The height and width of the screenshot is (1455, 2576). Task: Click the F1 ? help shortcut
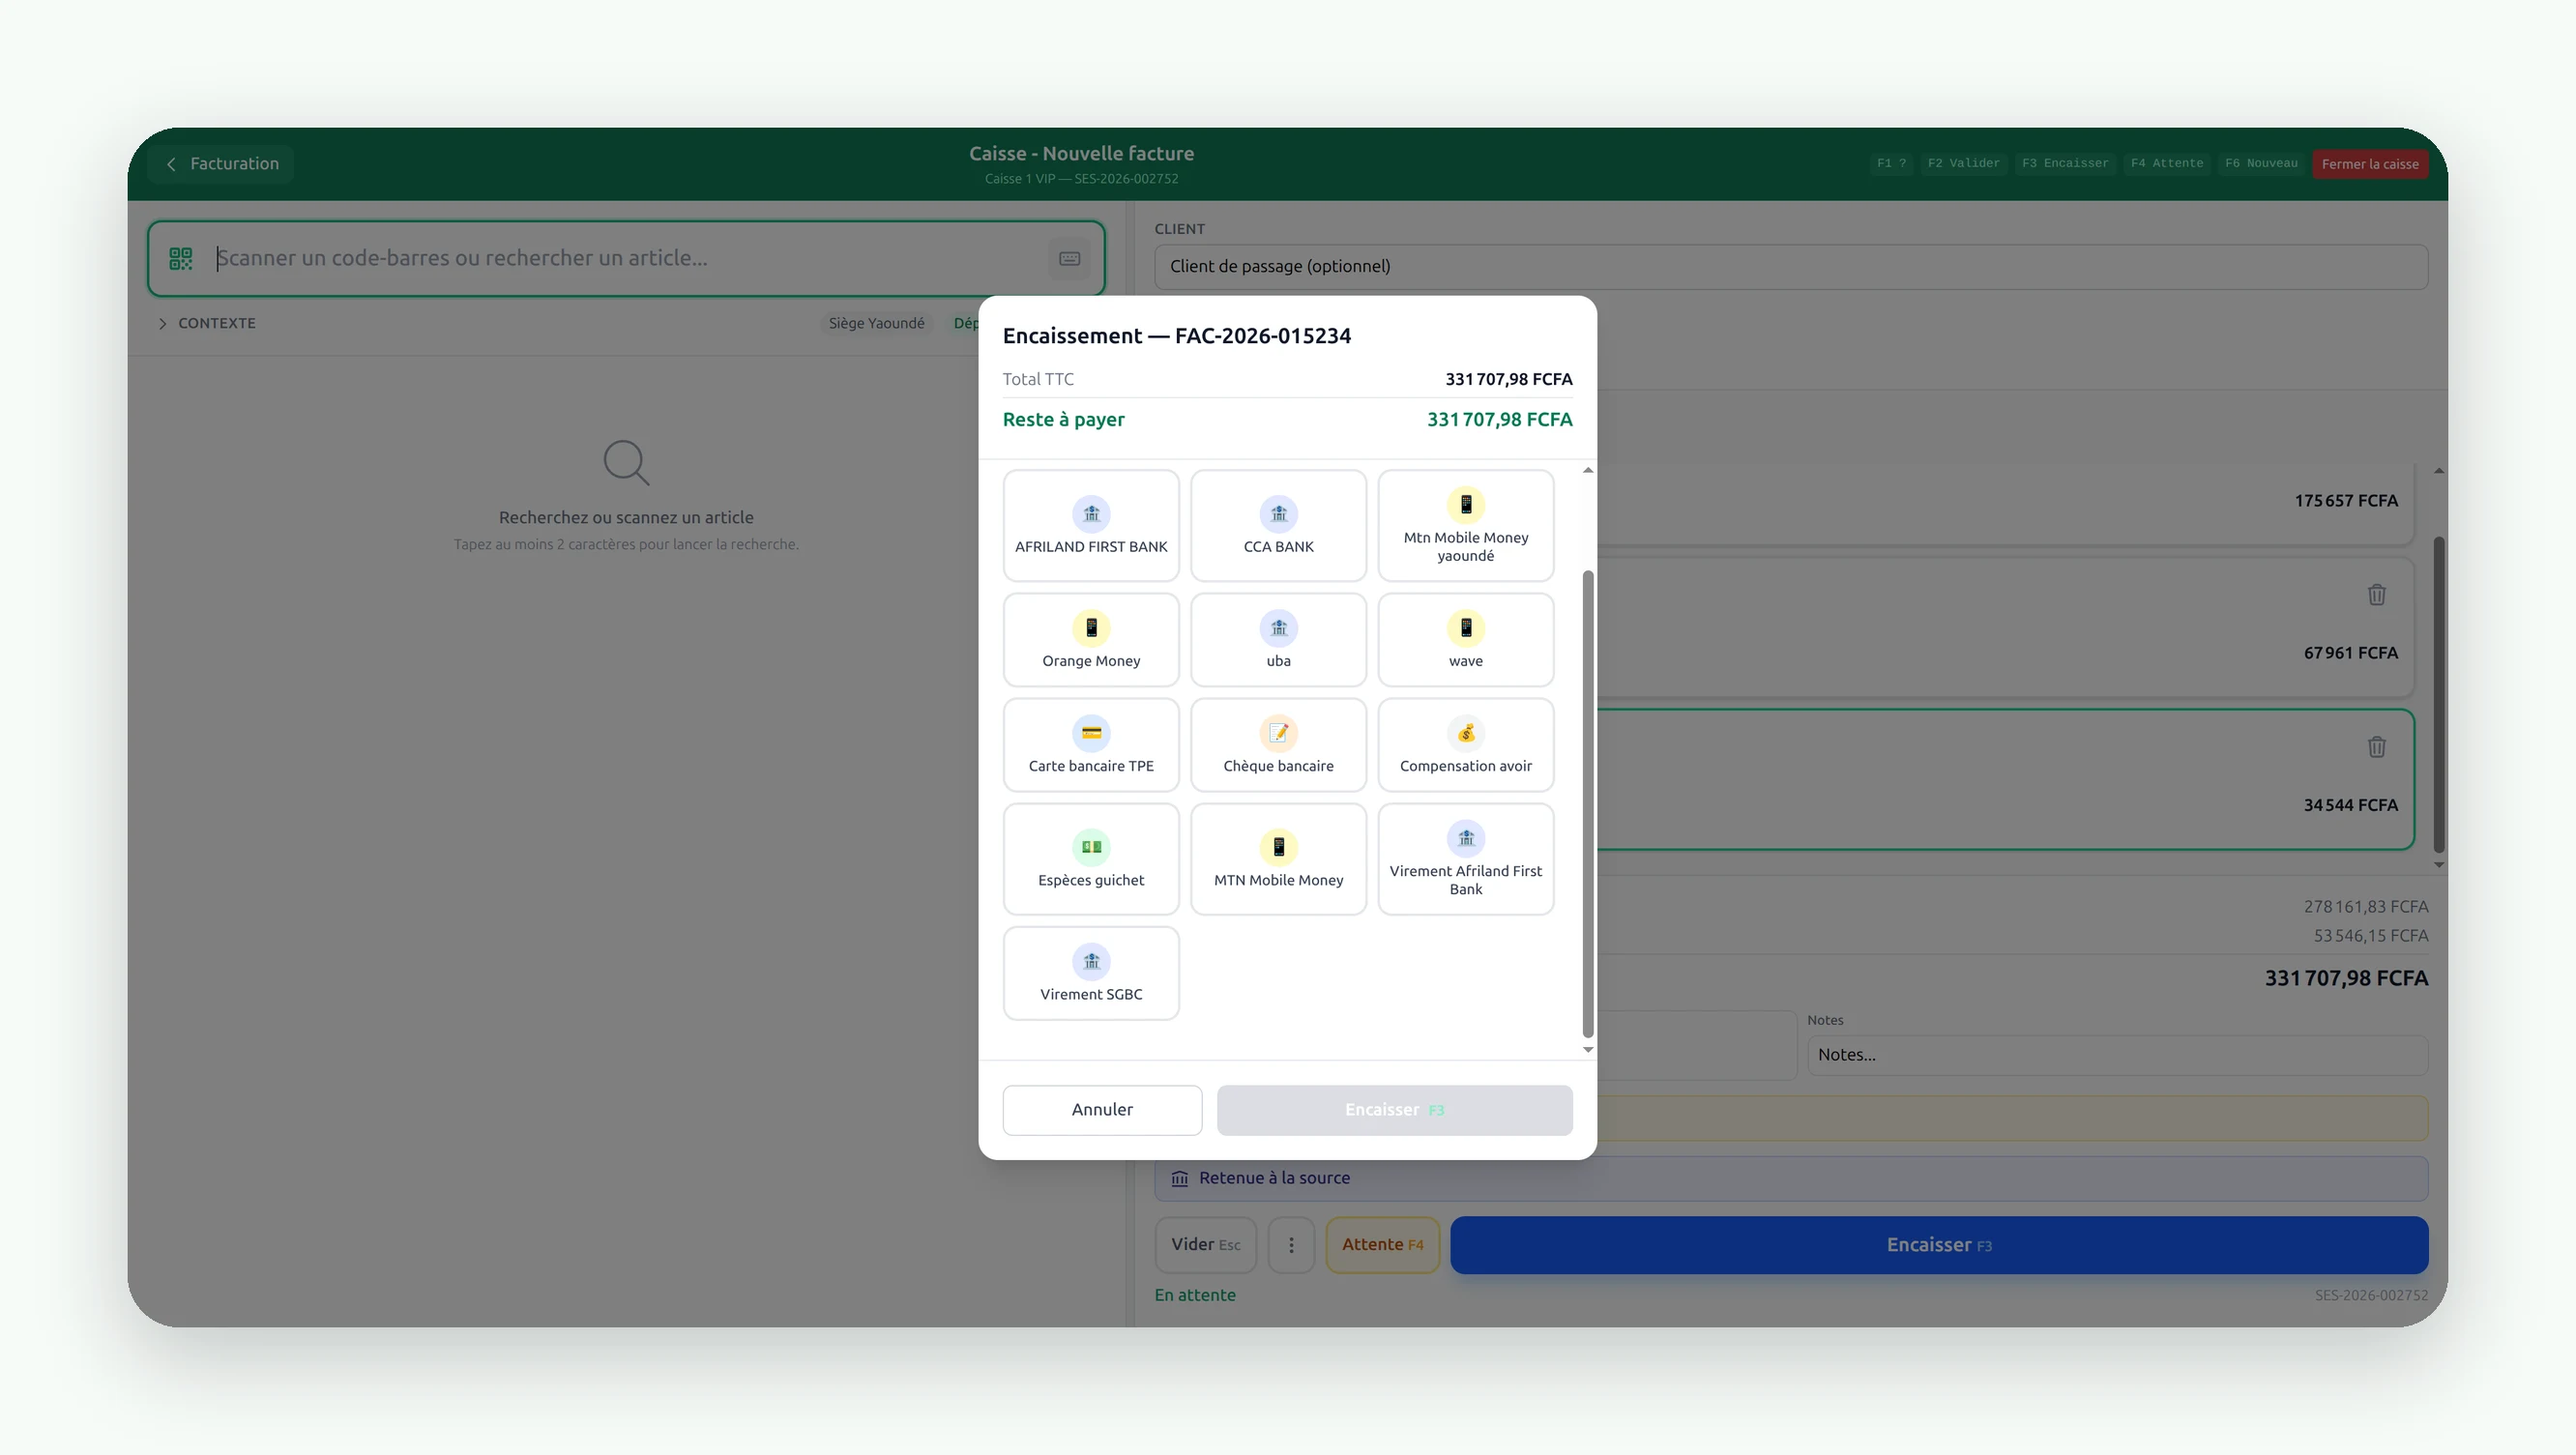(x=1890, y=163)
